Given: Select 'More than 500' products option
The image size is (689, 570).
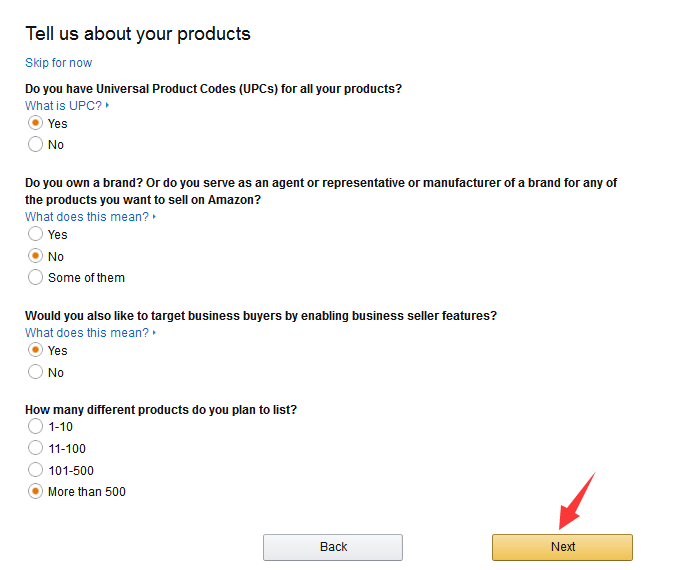Looking at the screenshot, I should click(x=36, y=491).
